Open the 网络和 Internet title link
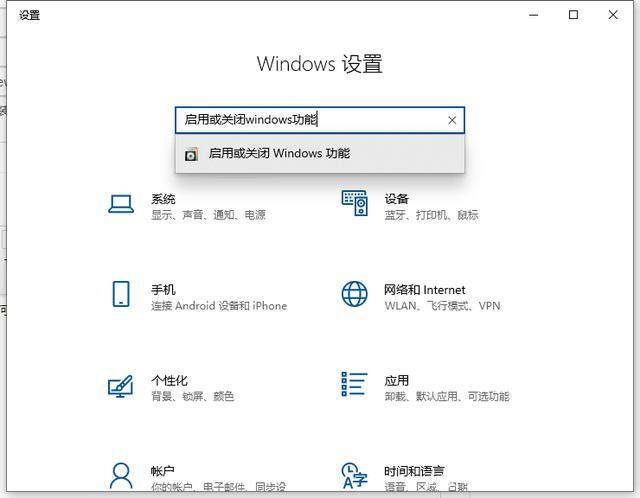Screen dimensions: 640x498 tap(424, 290)
